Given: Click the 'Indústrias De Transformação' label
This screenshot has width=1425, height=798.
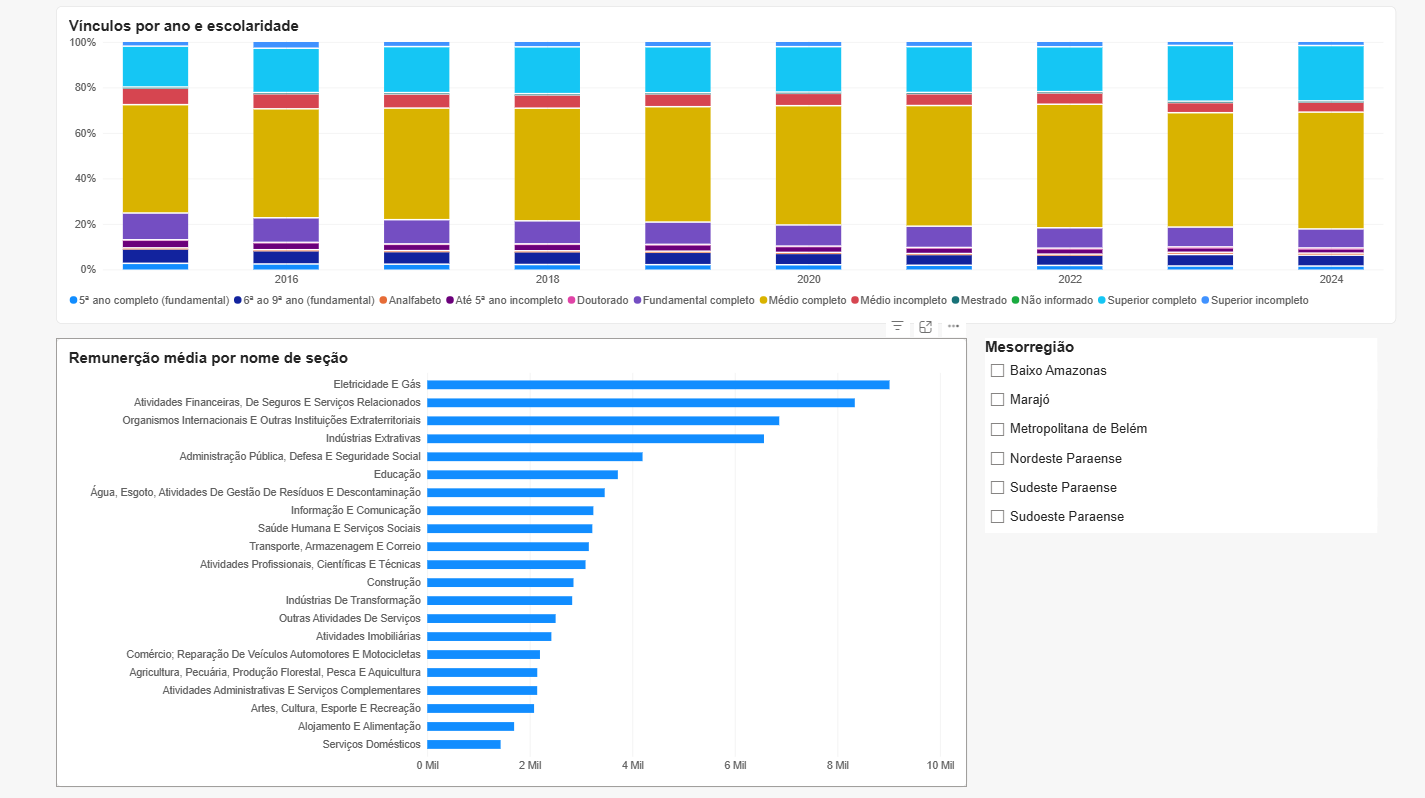Looking at the screenshot, I should pyautogui.click(x=354, y=600).
